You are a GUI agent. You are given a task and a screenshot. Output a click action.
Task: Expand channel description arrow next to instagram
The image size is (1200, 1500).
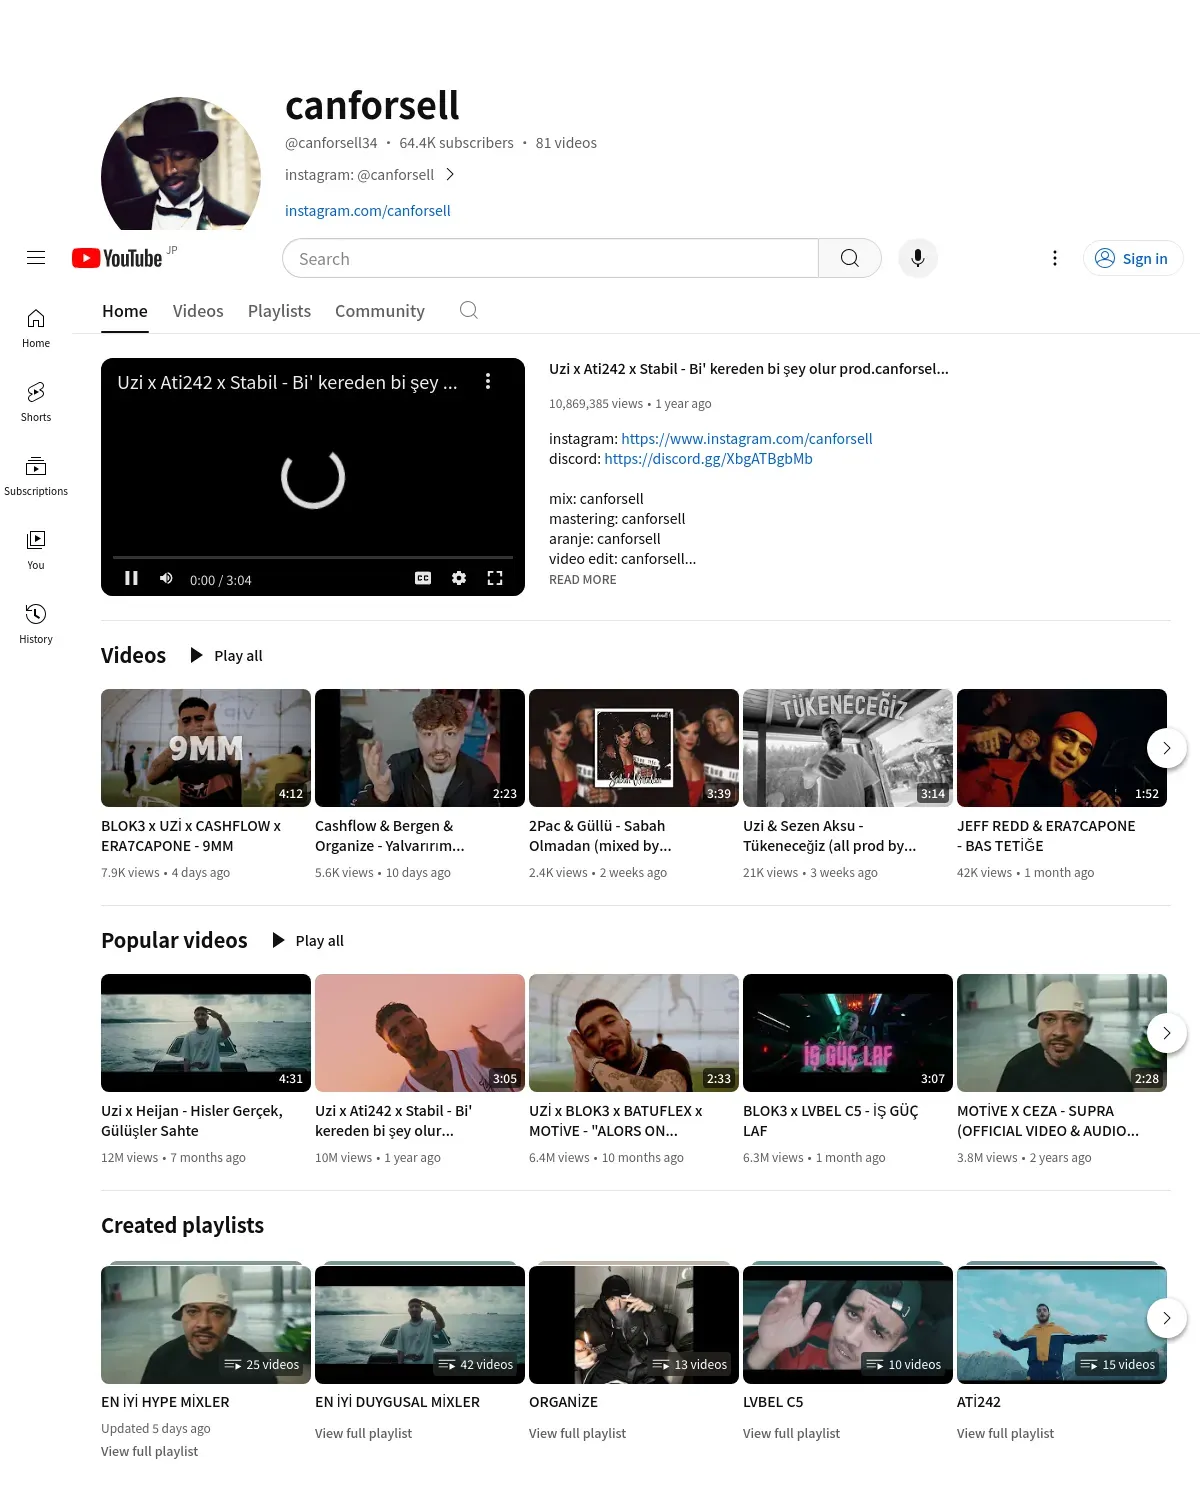450,174
